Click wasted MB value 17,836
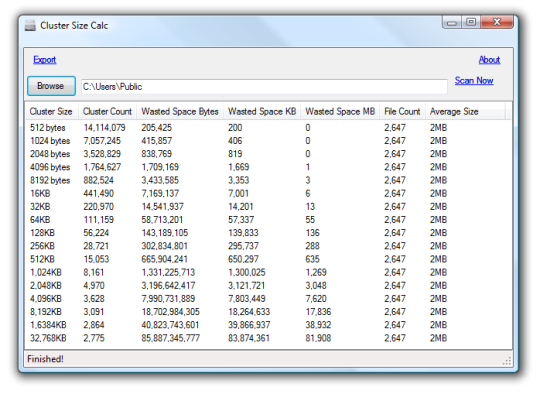 coord(318,312)
